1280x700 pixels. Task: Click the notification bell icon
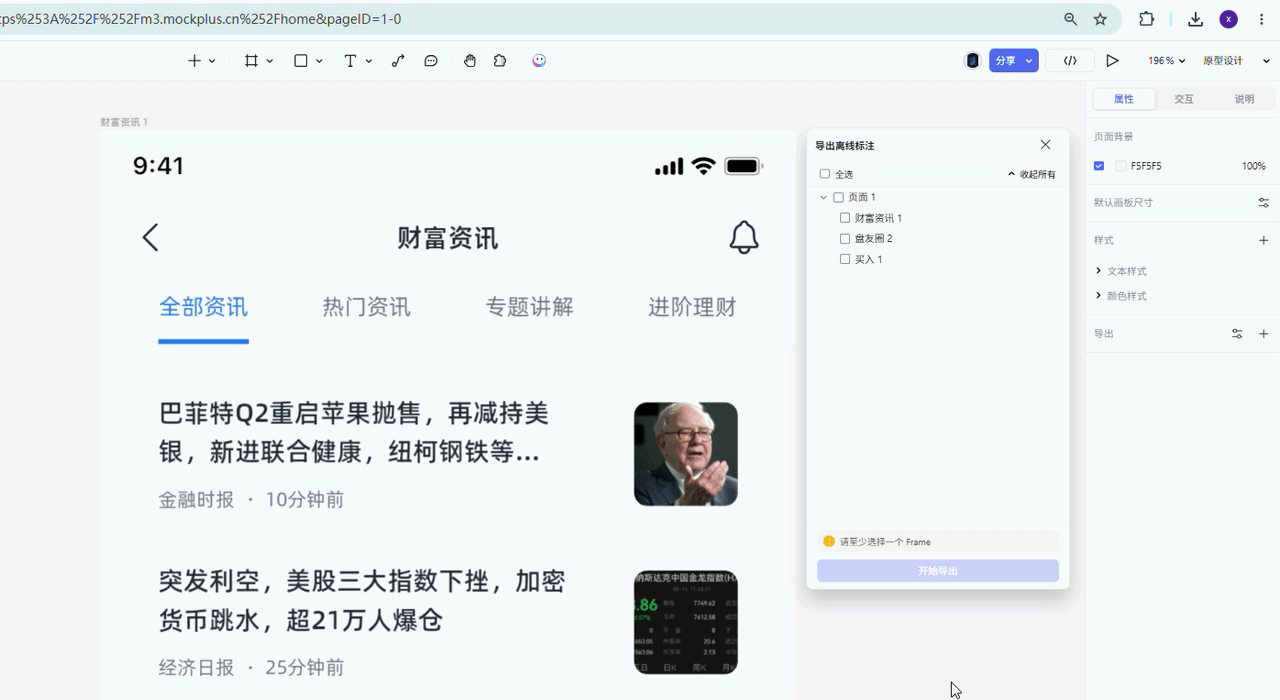pyautogui.click(x=743, y=237)
